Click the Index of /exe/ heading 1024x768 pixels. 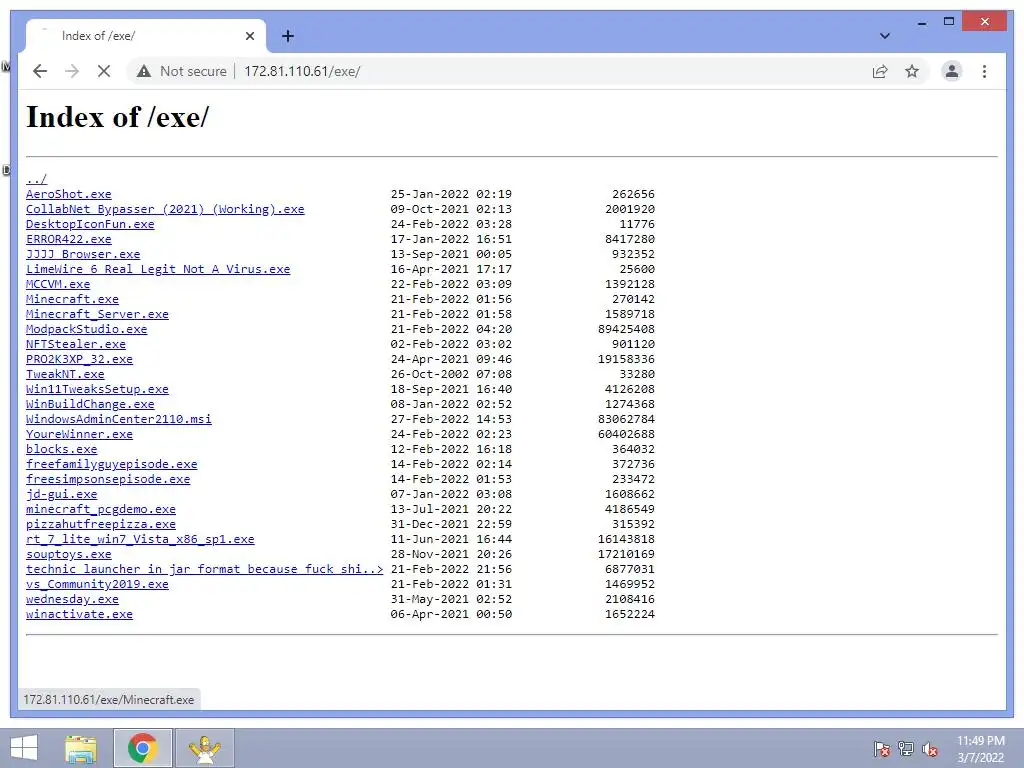pos(118,118)
